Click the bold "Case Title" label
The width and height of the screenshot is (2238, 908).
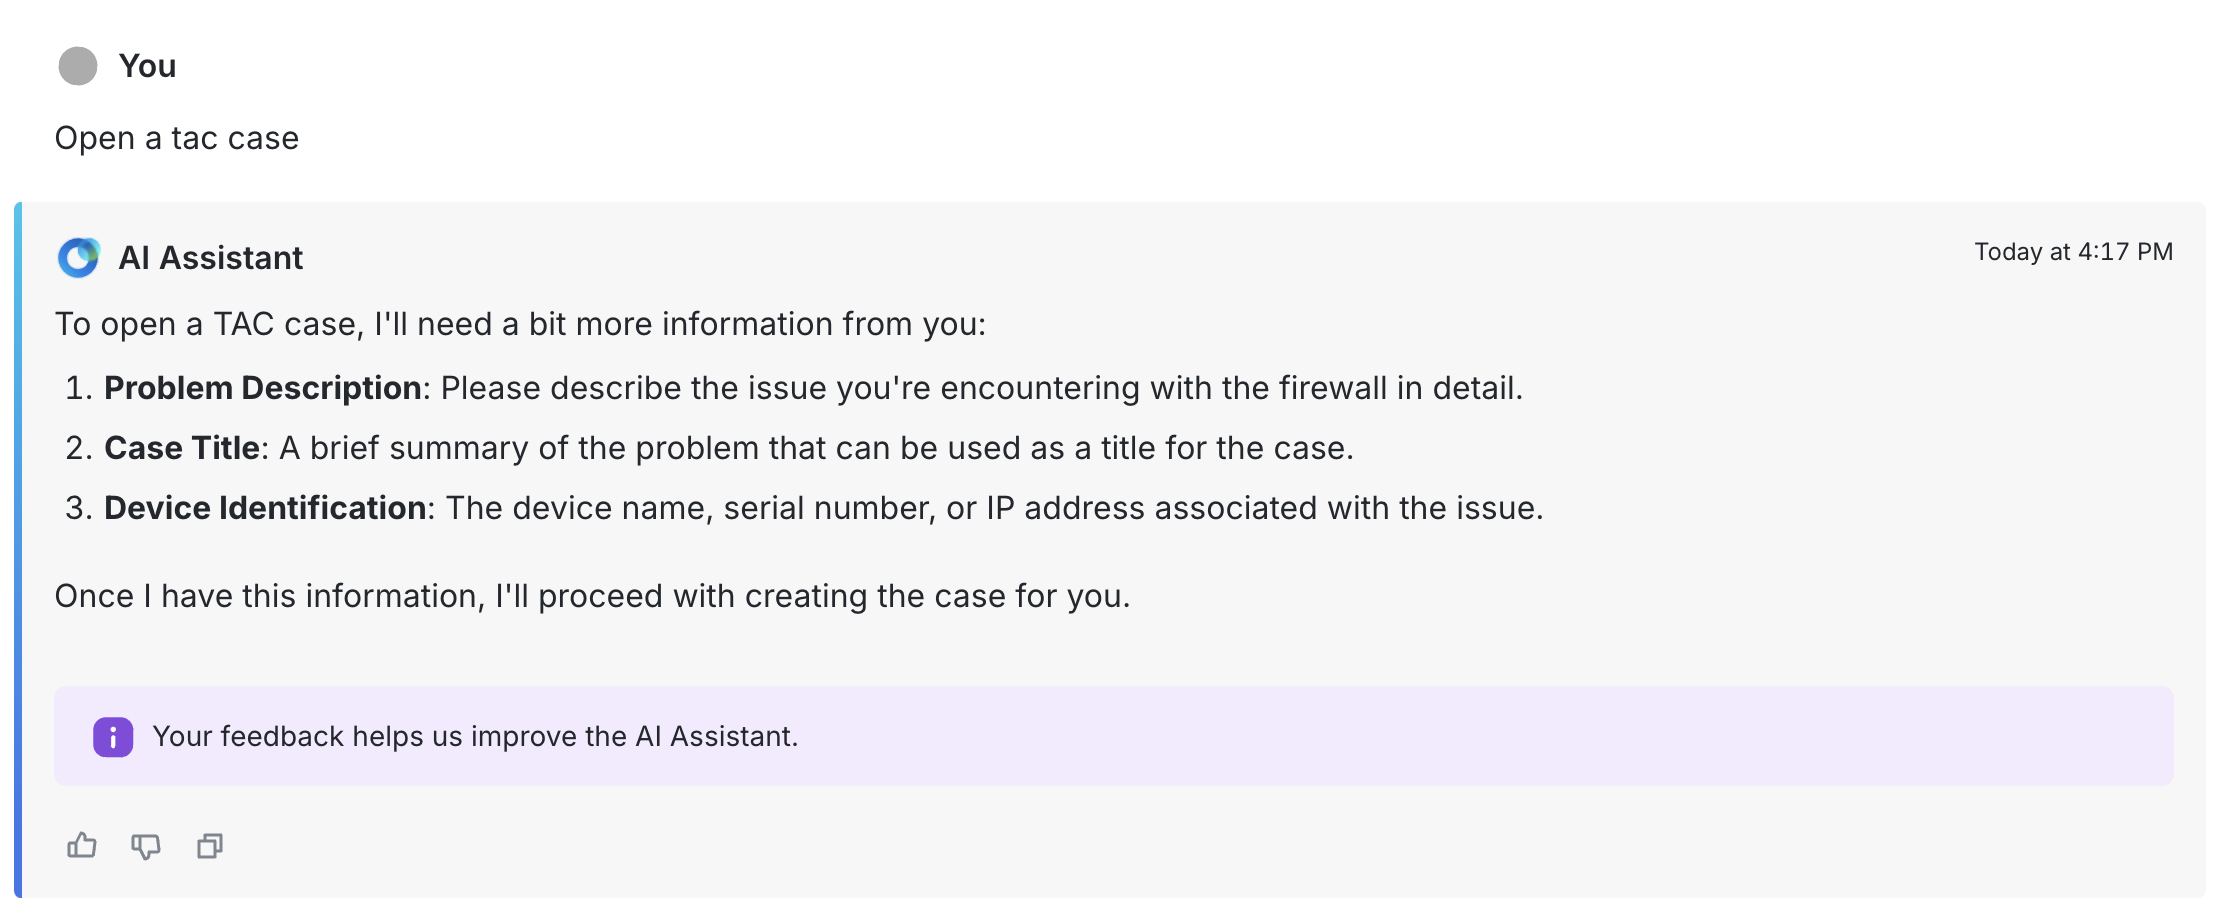(x=182, y=448)
